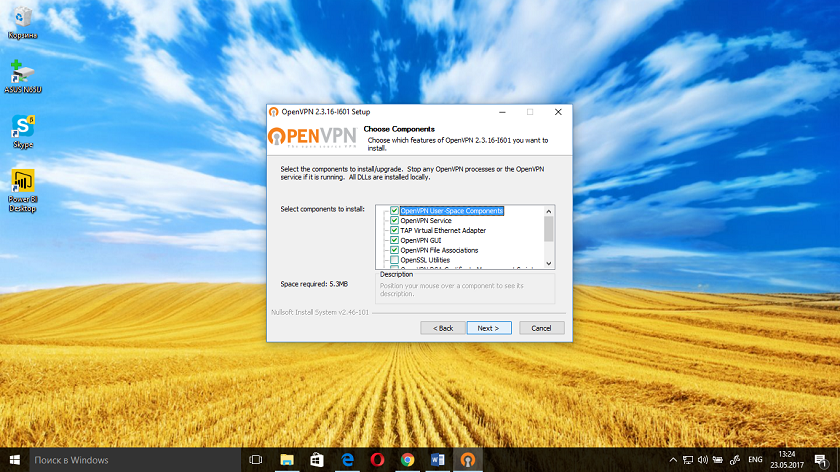Click the Windows search box
The image size is (840, 472).
[134, 460]
